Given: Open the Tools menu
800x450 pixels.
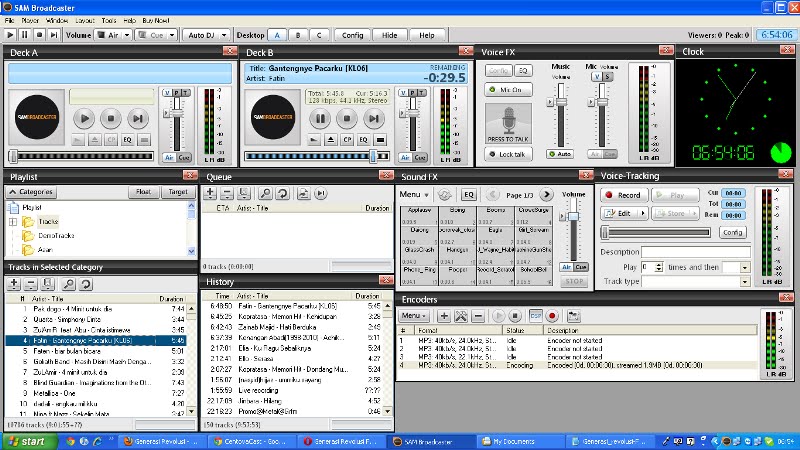Looking at the screenshot, I should coord(109,20).
